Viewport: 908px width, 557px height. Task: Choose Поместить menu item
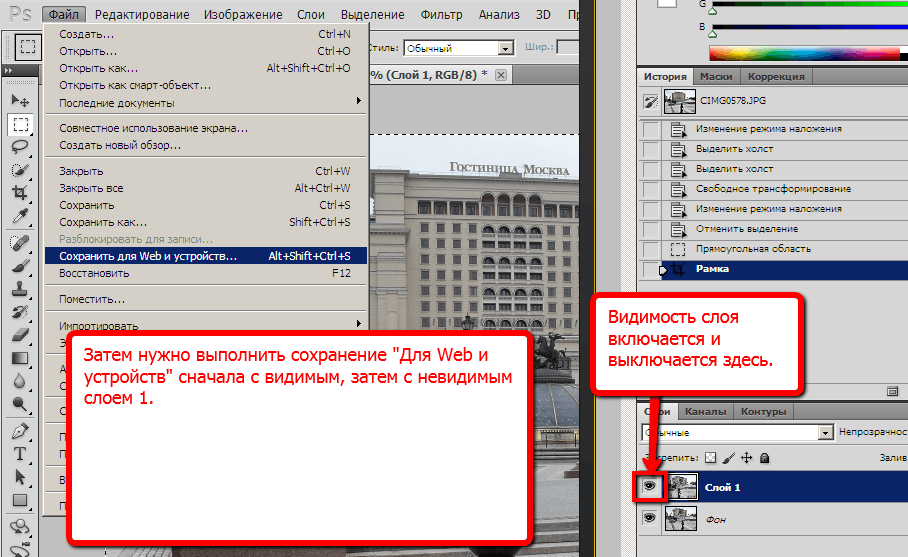point(206,299)
